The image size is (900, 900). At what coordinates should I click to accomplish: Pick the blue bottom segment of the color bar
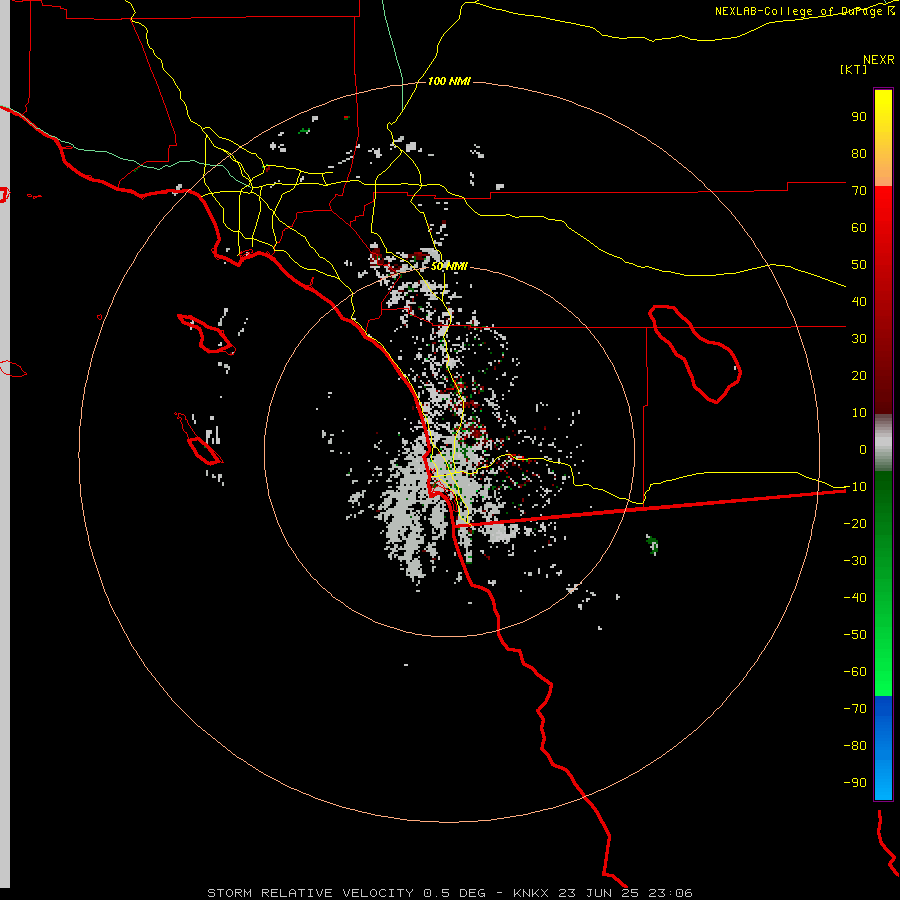click(883, 748)
